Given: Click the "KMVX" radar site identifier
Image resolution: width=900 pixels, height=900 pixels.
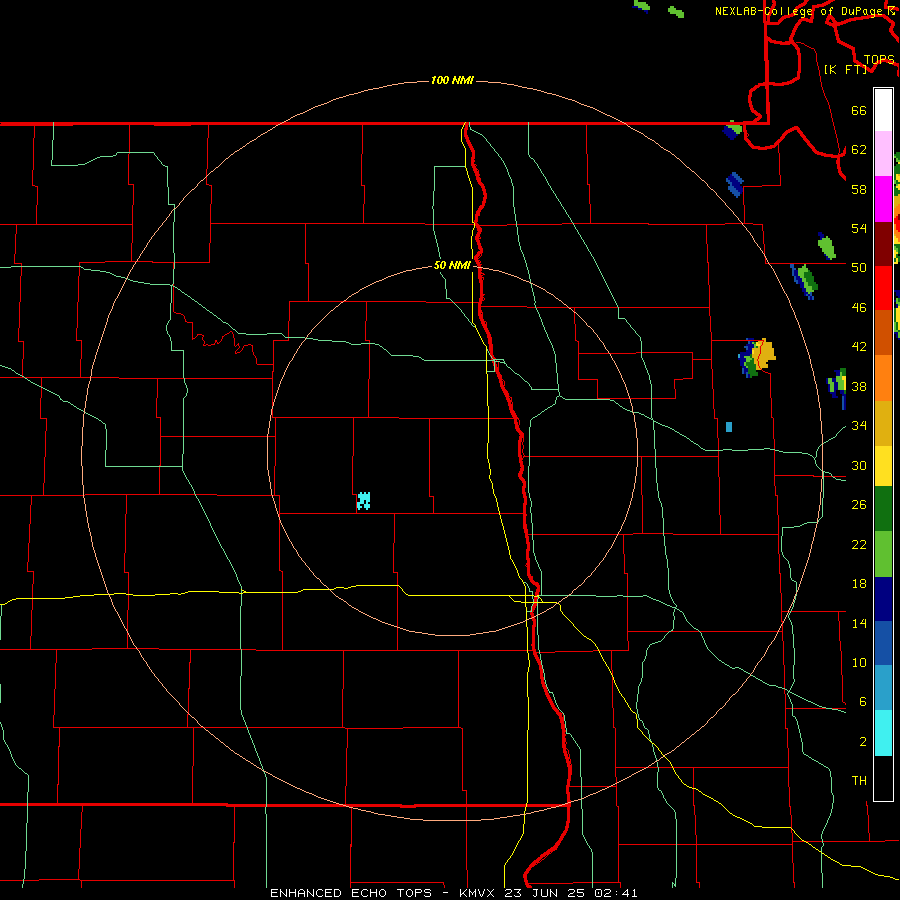Looking at the screenshot, I should coord(478,893).
